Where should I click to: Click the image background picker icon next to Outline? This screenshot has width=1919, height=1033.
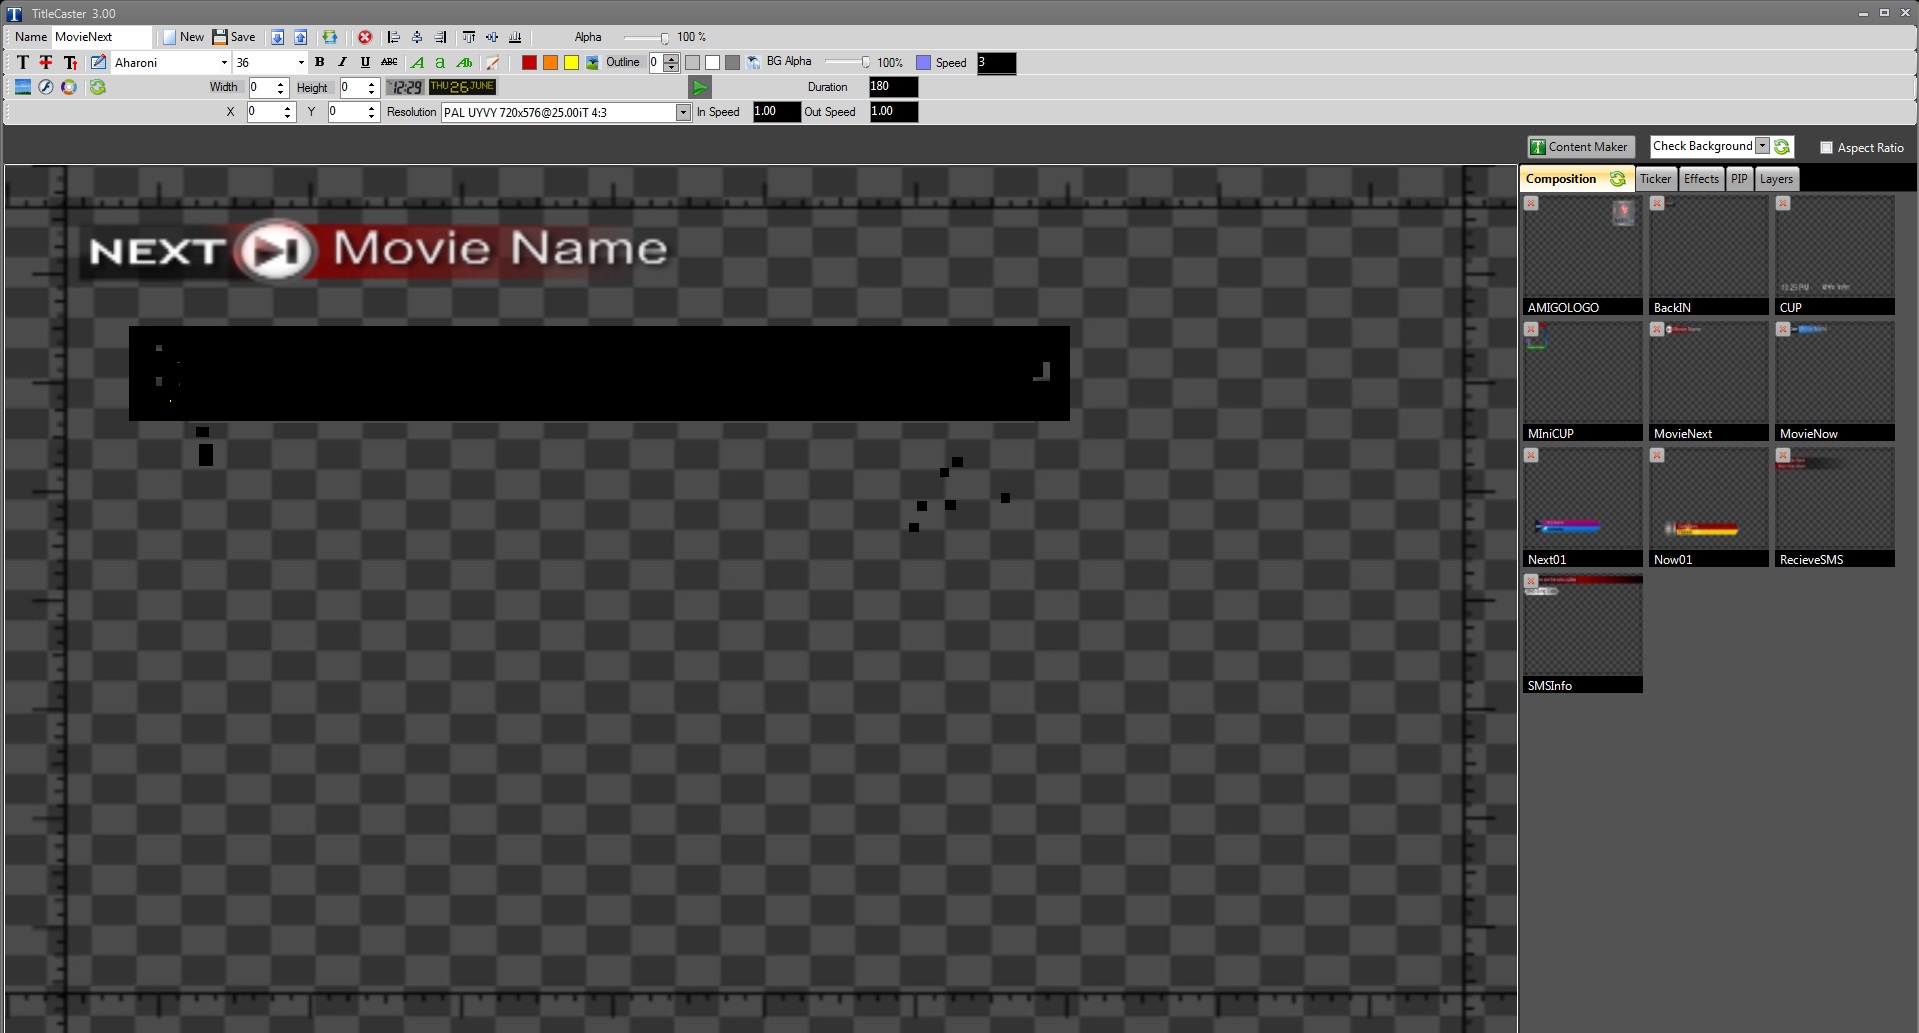point(591,62)
